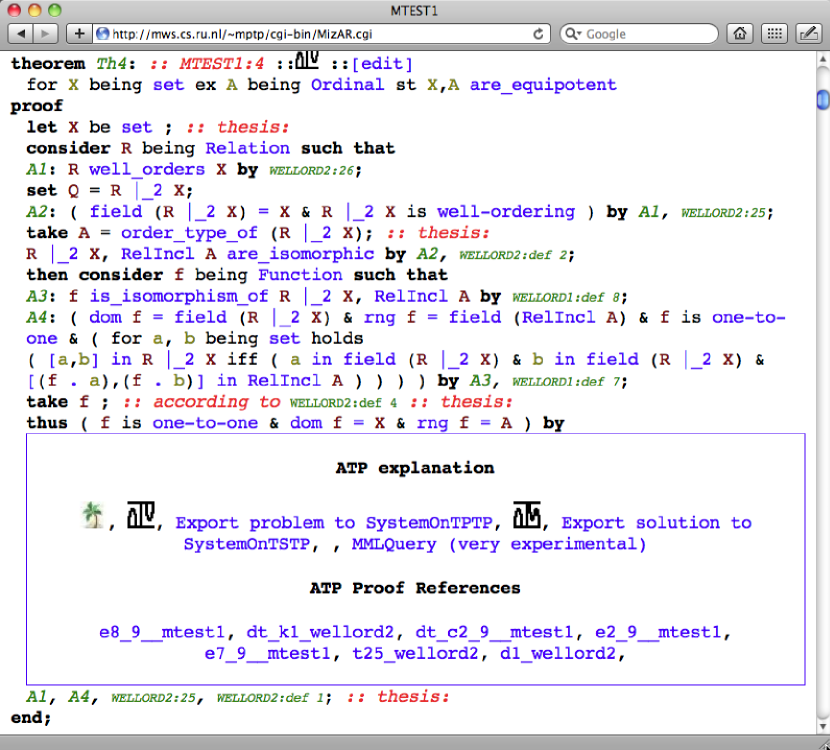830x750 pixels.
Task: Click the palm tree icon in ATP explanation
Action: (x=93, y=515)
